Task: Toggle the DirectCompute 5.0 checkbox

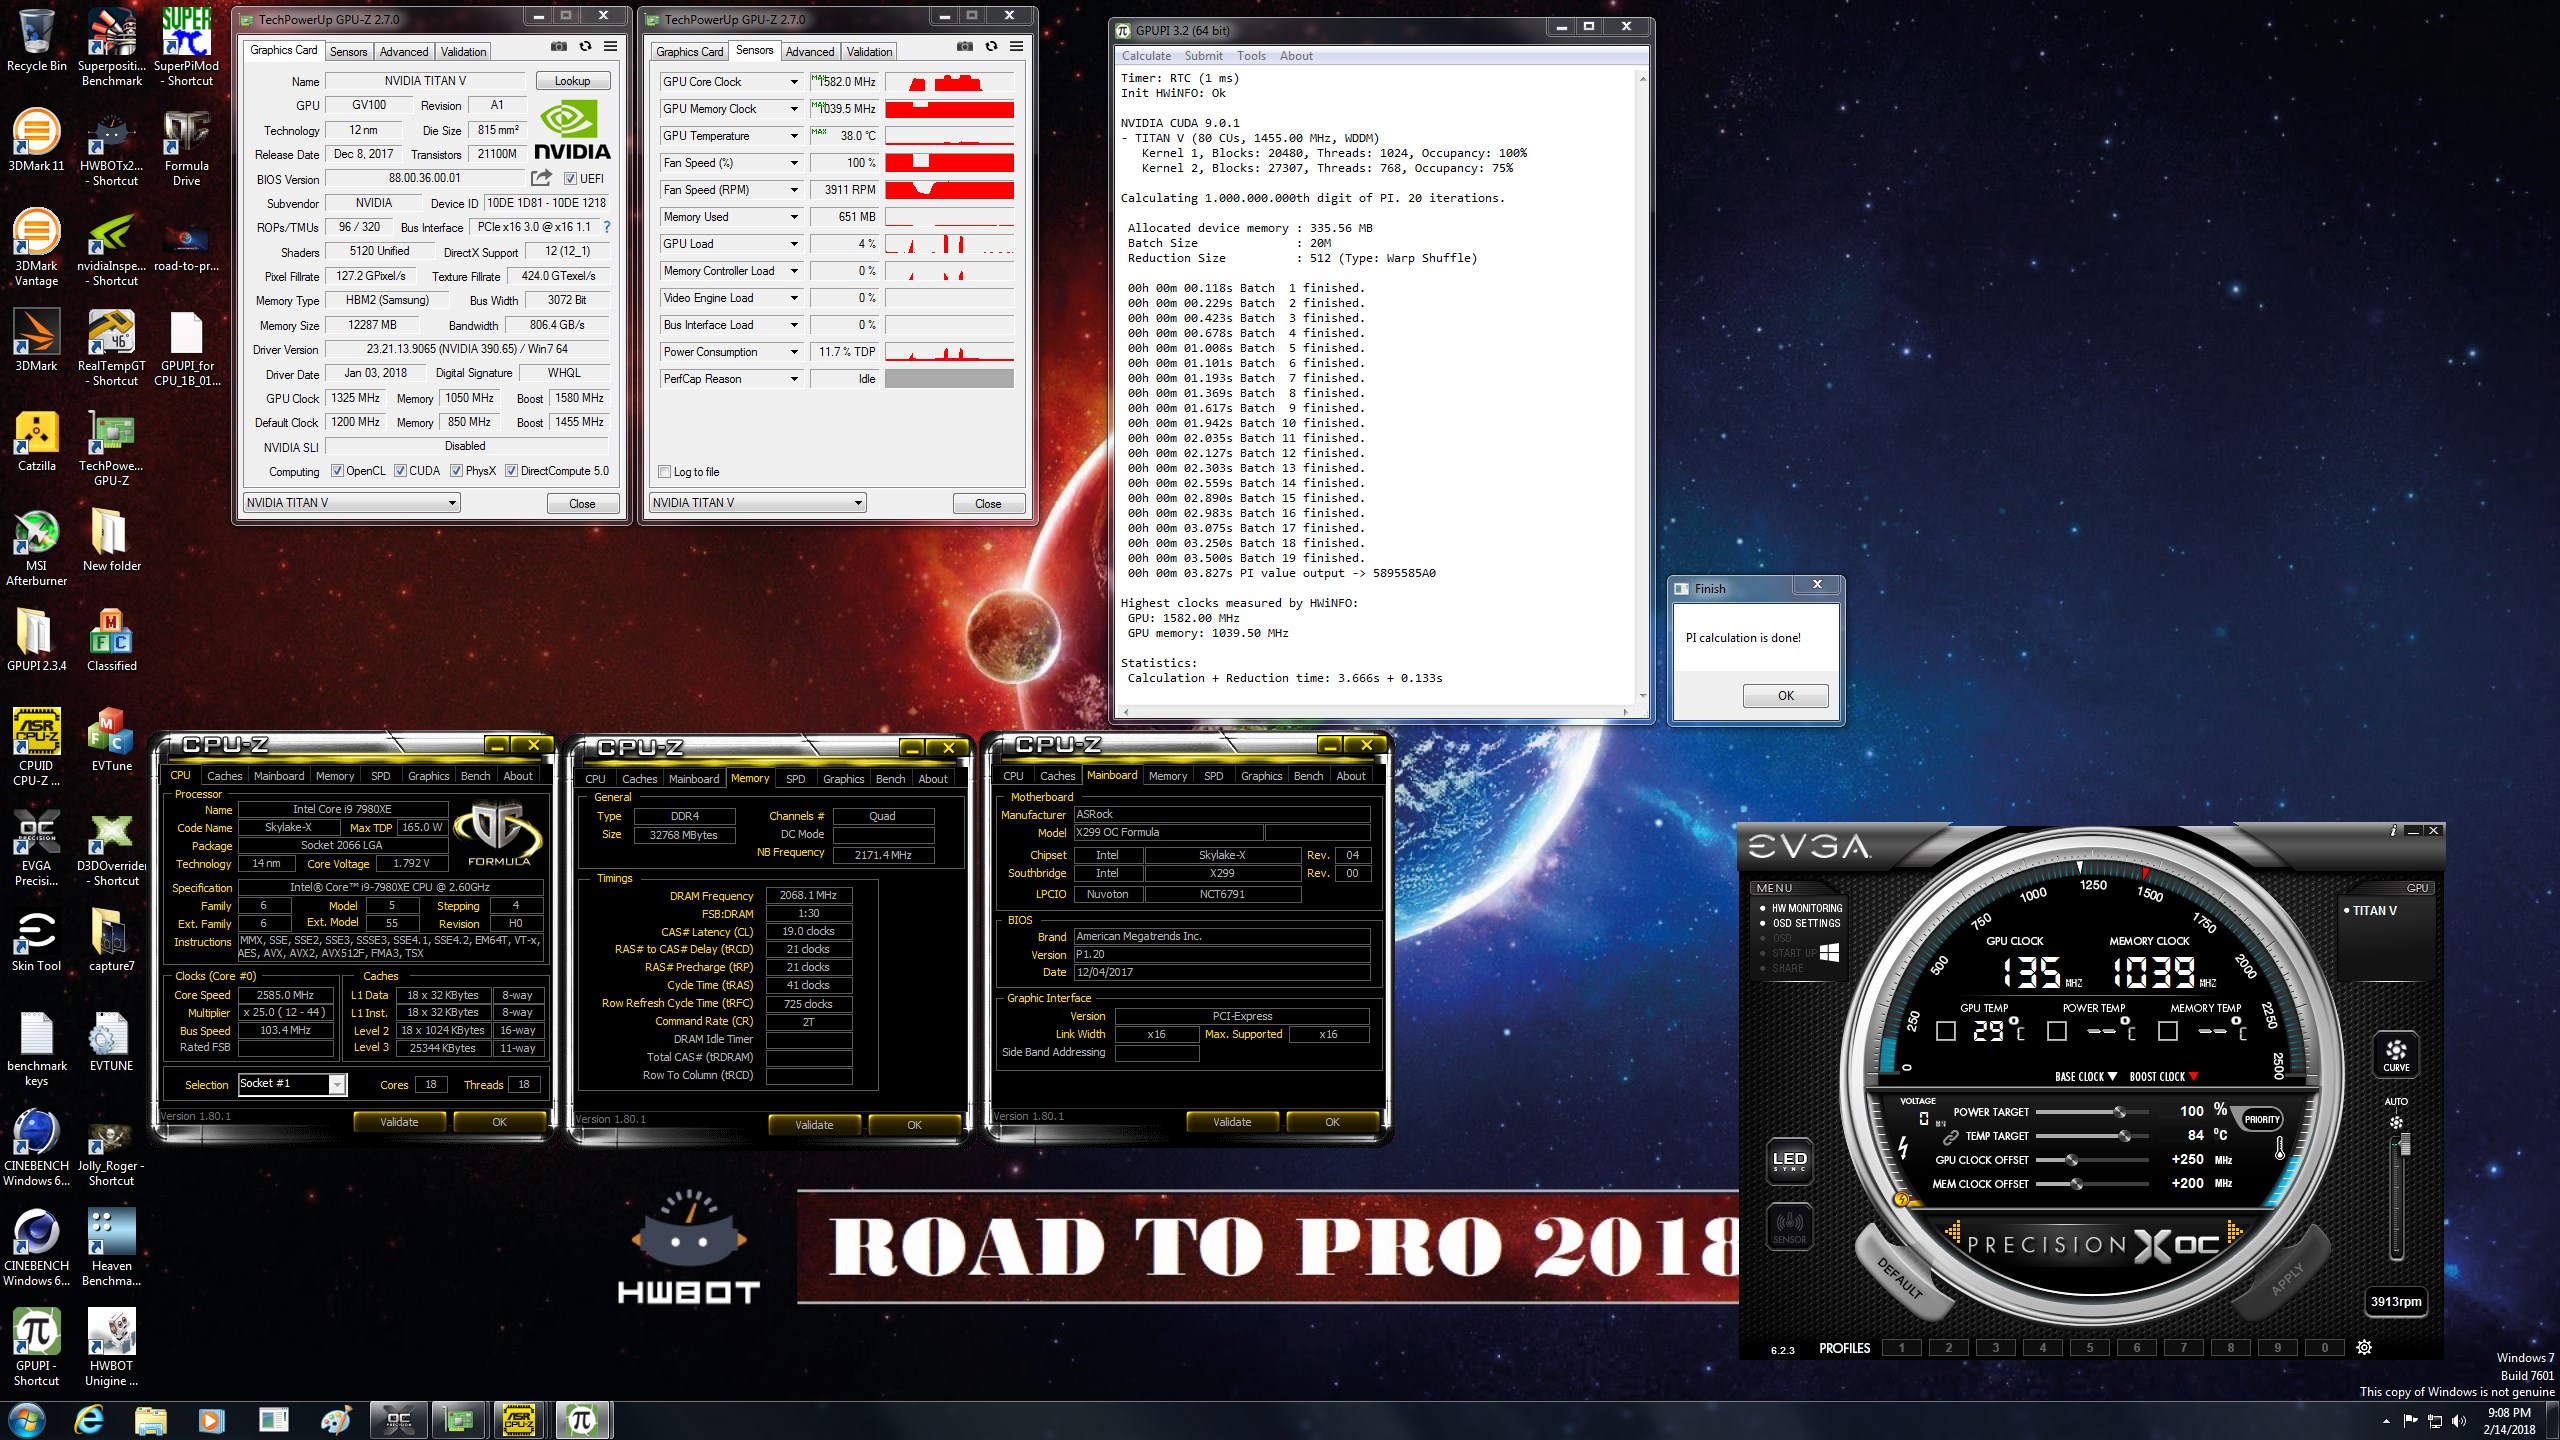Action: tap(511, 471)
